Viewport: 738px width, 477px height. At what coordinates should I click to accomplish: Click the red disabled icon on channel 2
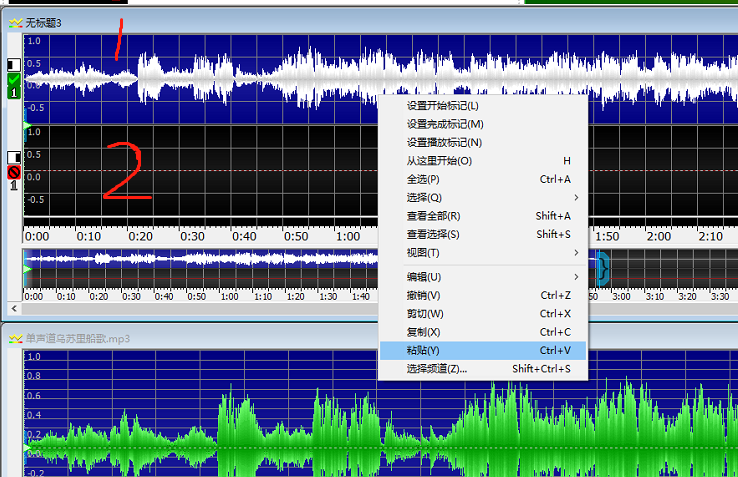[14, 172]
